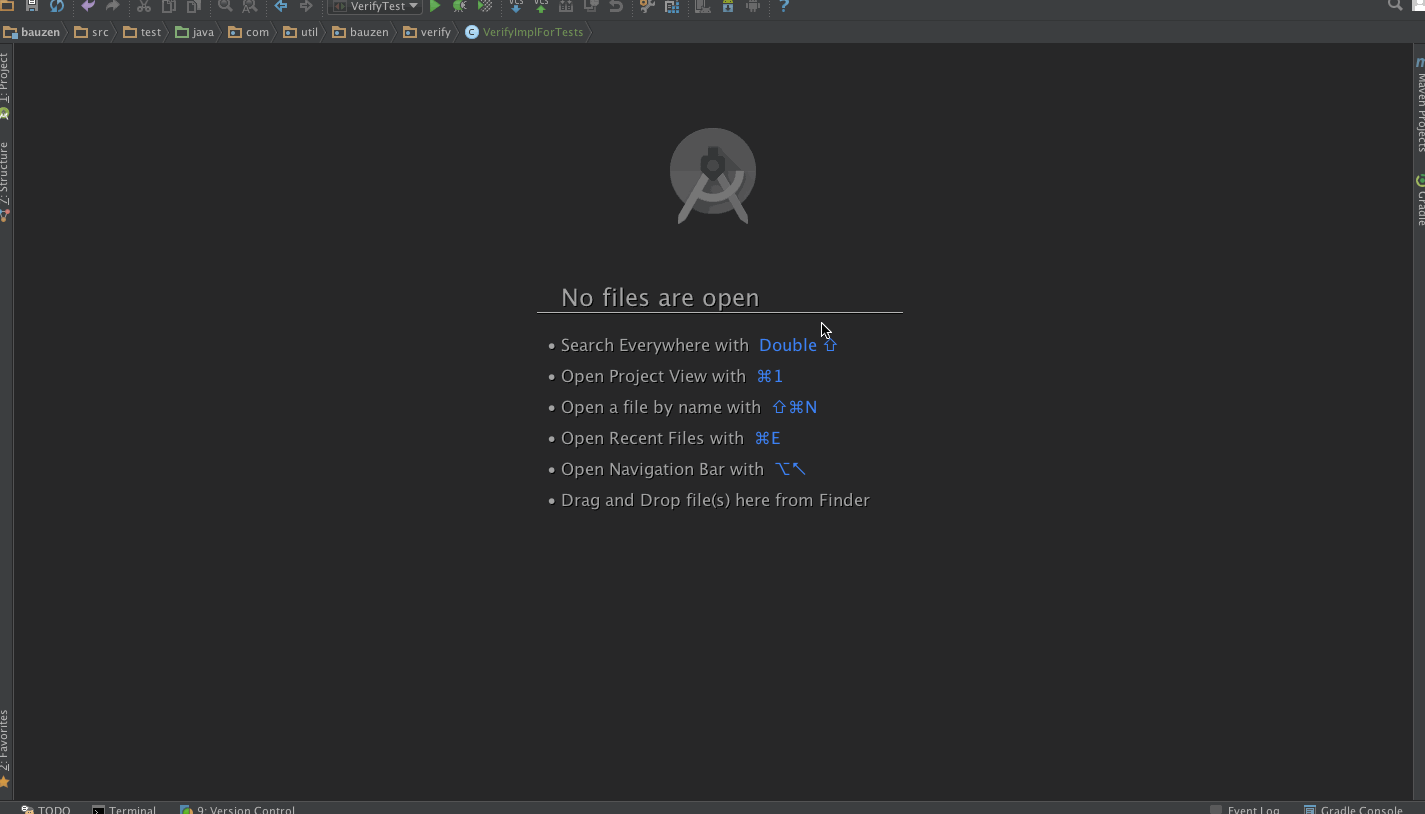1425x814 pixels.
Task: Click the "Open a file by name with" hint
Action: pyautogui.click(x=661, y=407)
